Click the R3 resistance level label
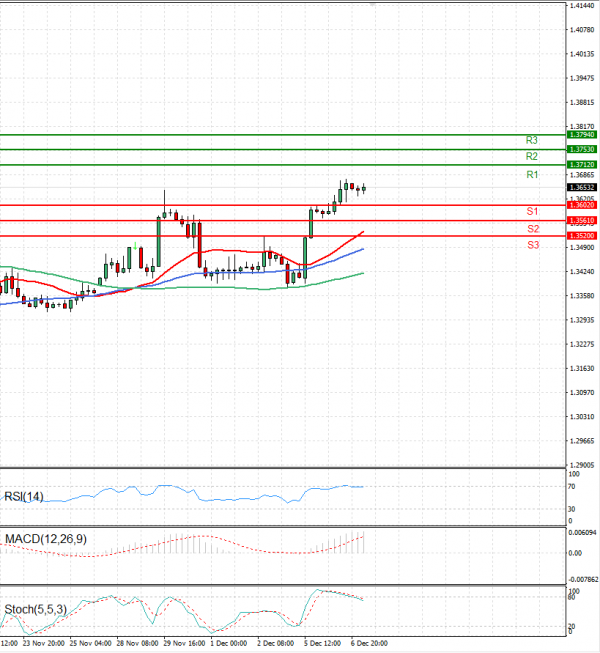600x653 pixels. tap(532, 140)
